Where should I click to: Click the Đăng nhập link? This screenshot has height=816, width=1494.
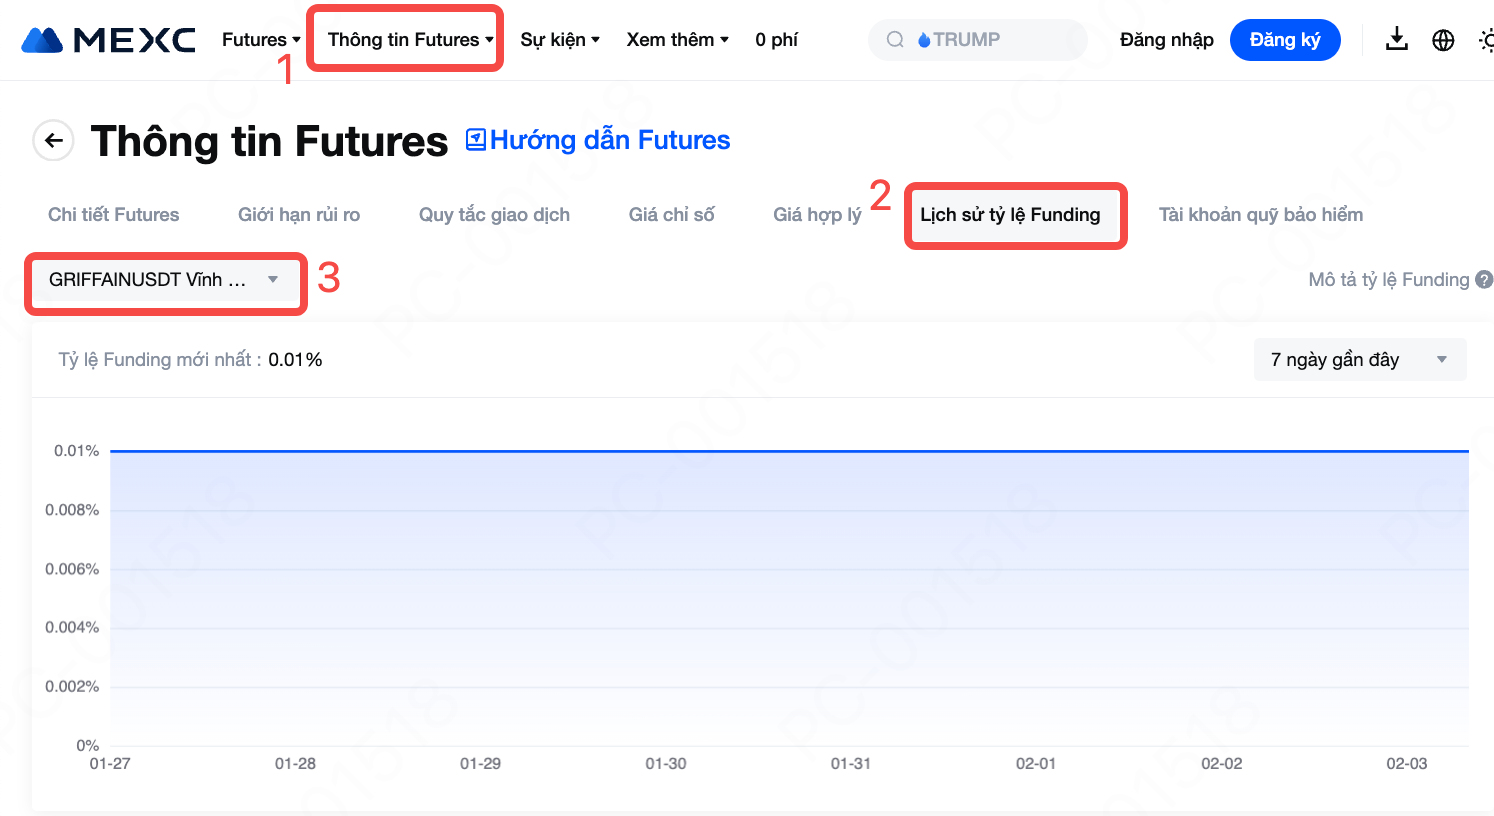tap(1166, 40)
